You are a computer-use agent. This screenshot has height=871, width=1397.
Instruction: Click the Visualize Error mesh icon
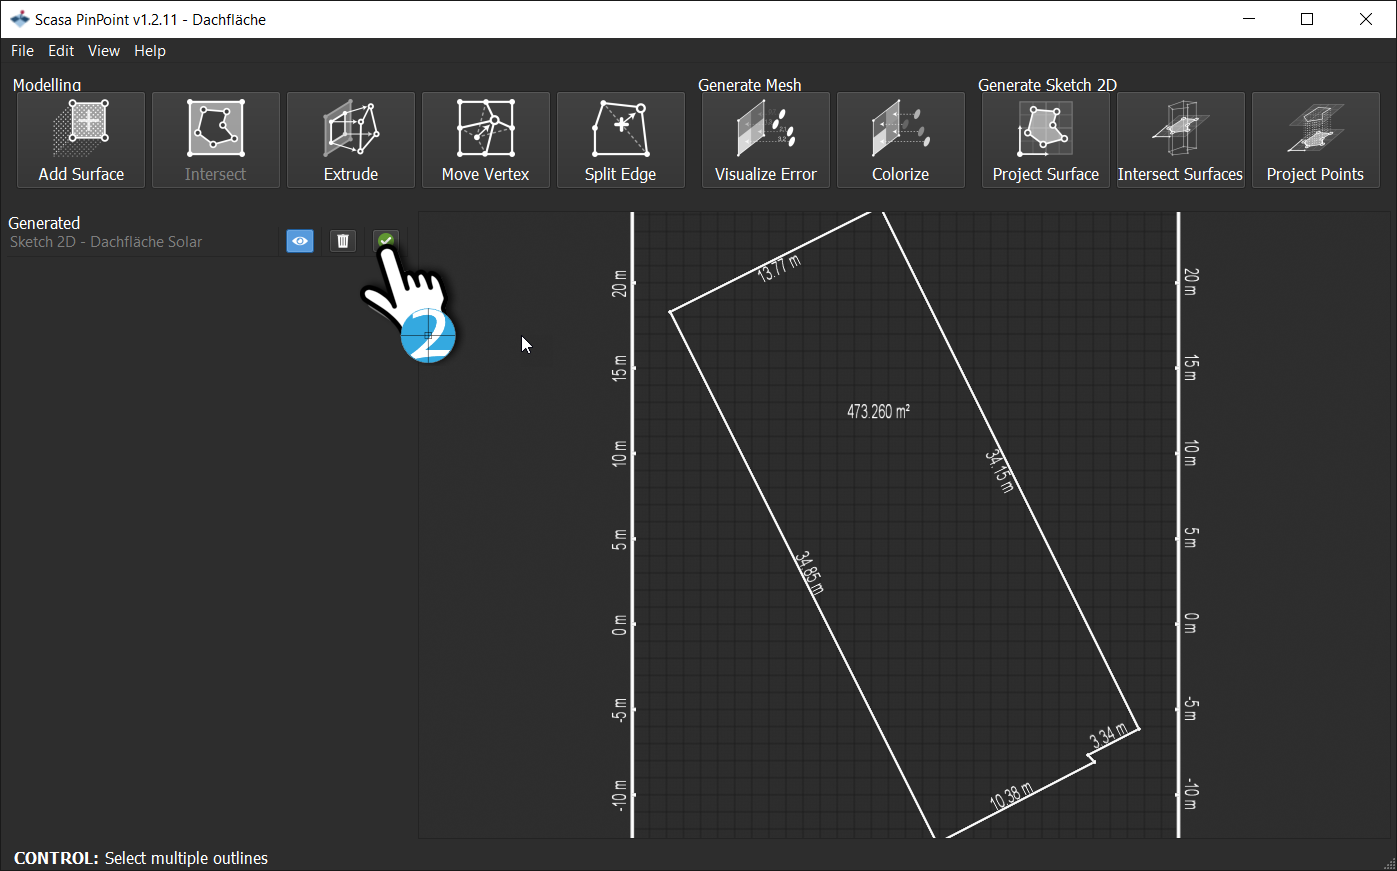(x=765, y=140)
